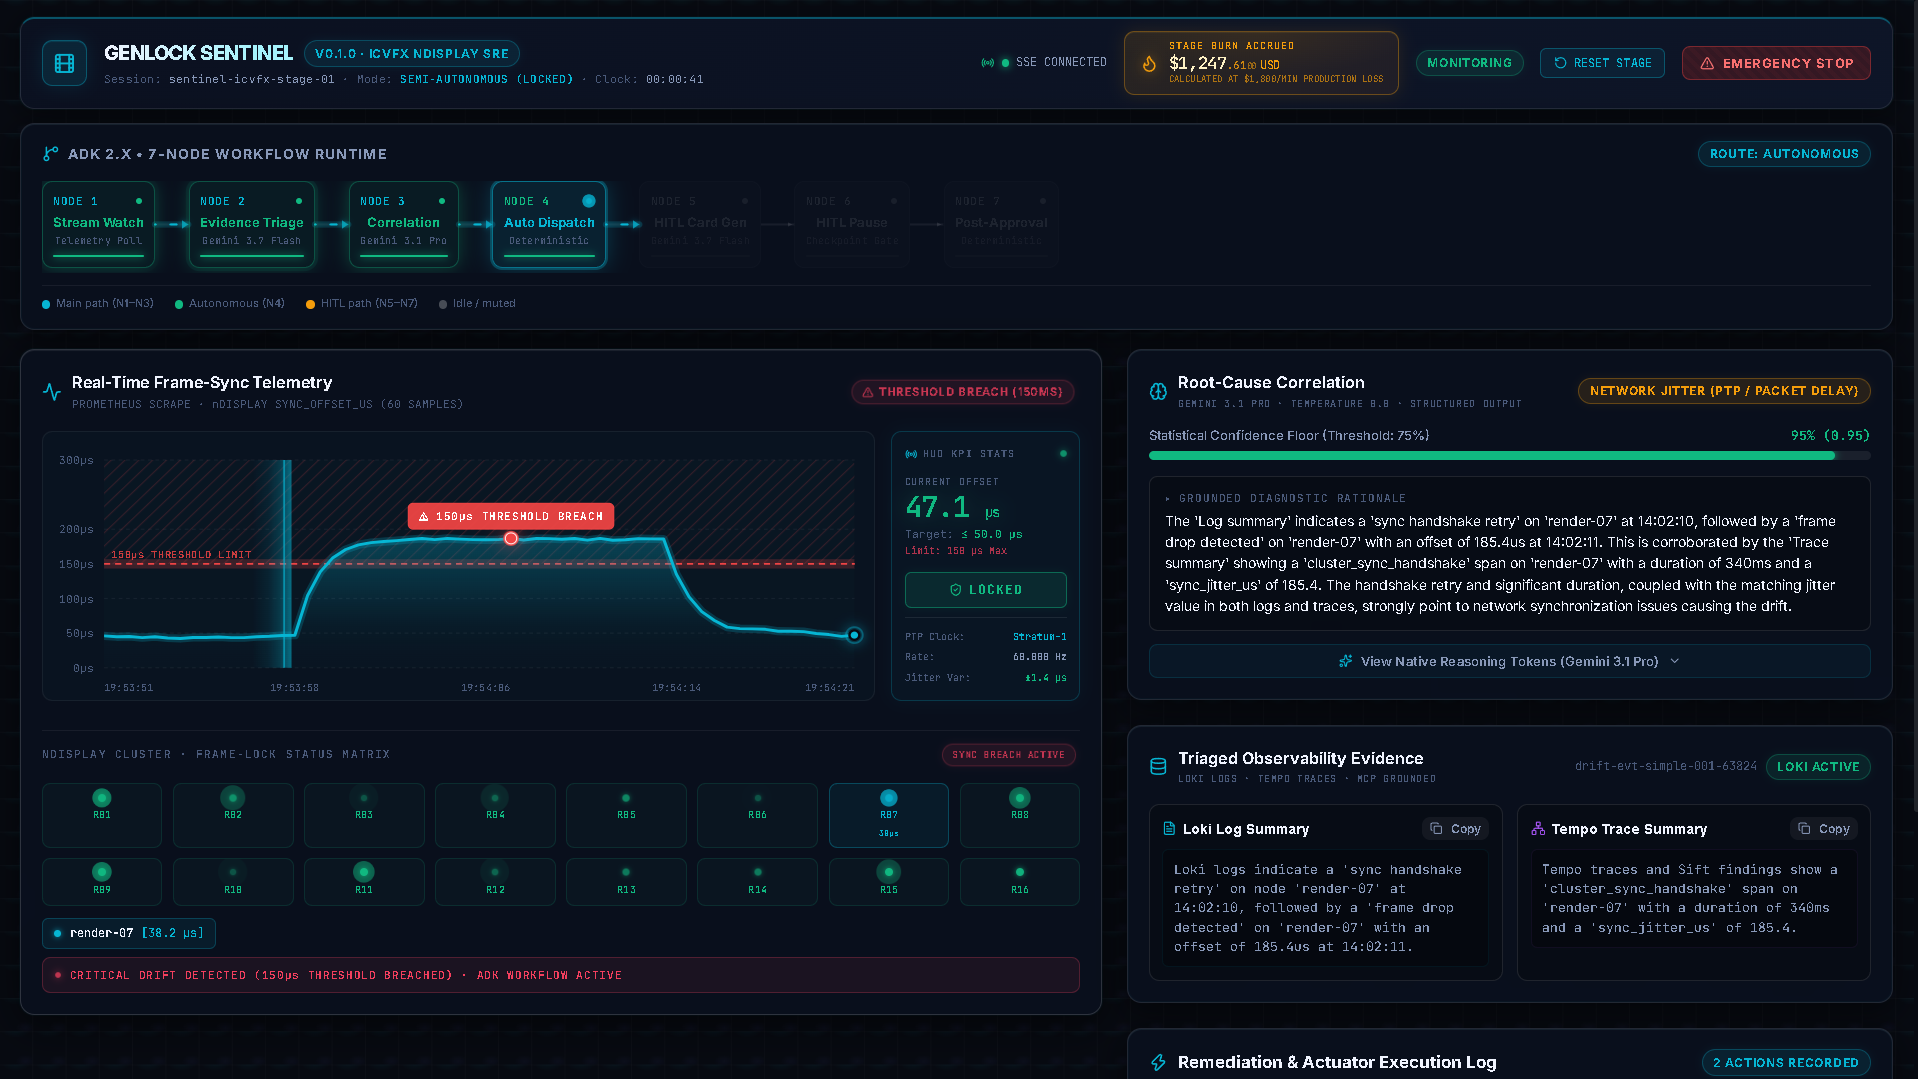Click the workflow branch icon beside ADK 2.X
This screenshot has height=1079, width=1918.
51,154
